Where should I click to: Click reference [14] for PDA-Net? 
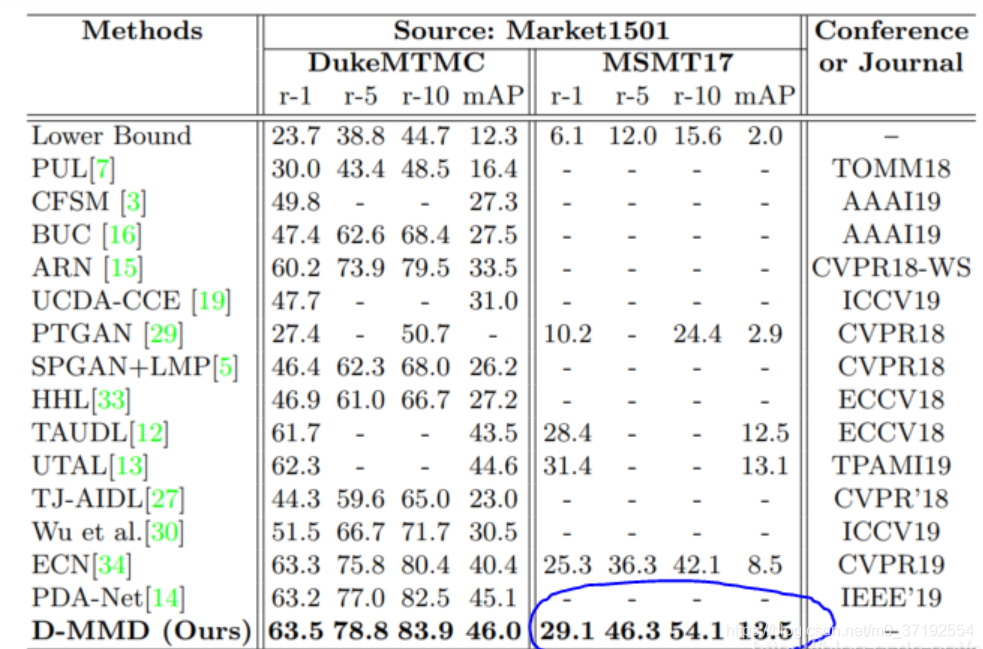[x=166, y=598]
